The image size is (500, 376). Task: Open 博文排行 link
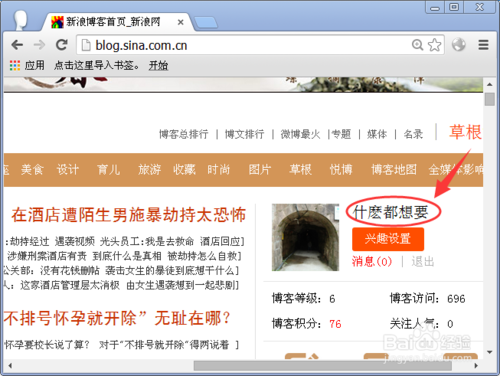(x=244, y=134)
